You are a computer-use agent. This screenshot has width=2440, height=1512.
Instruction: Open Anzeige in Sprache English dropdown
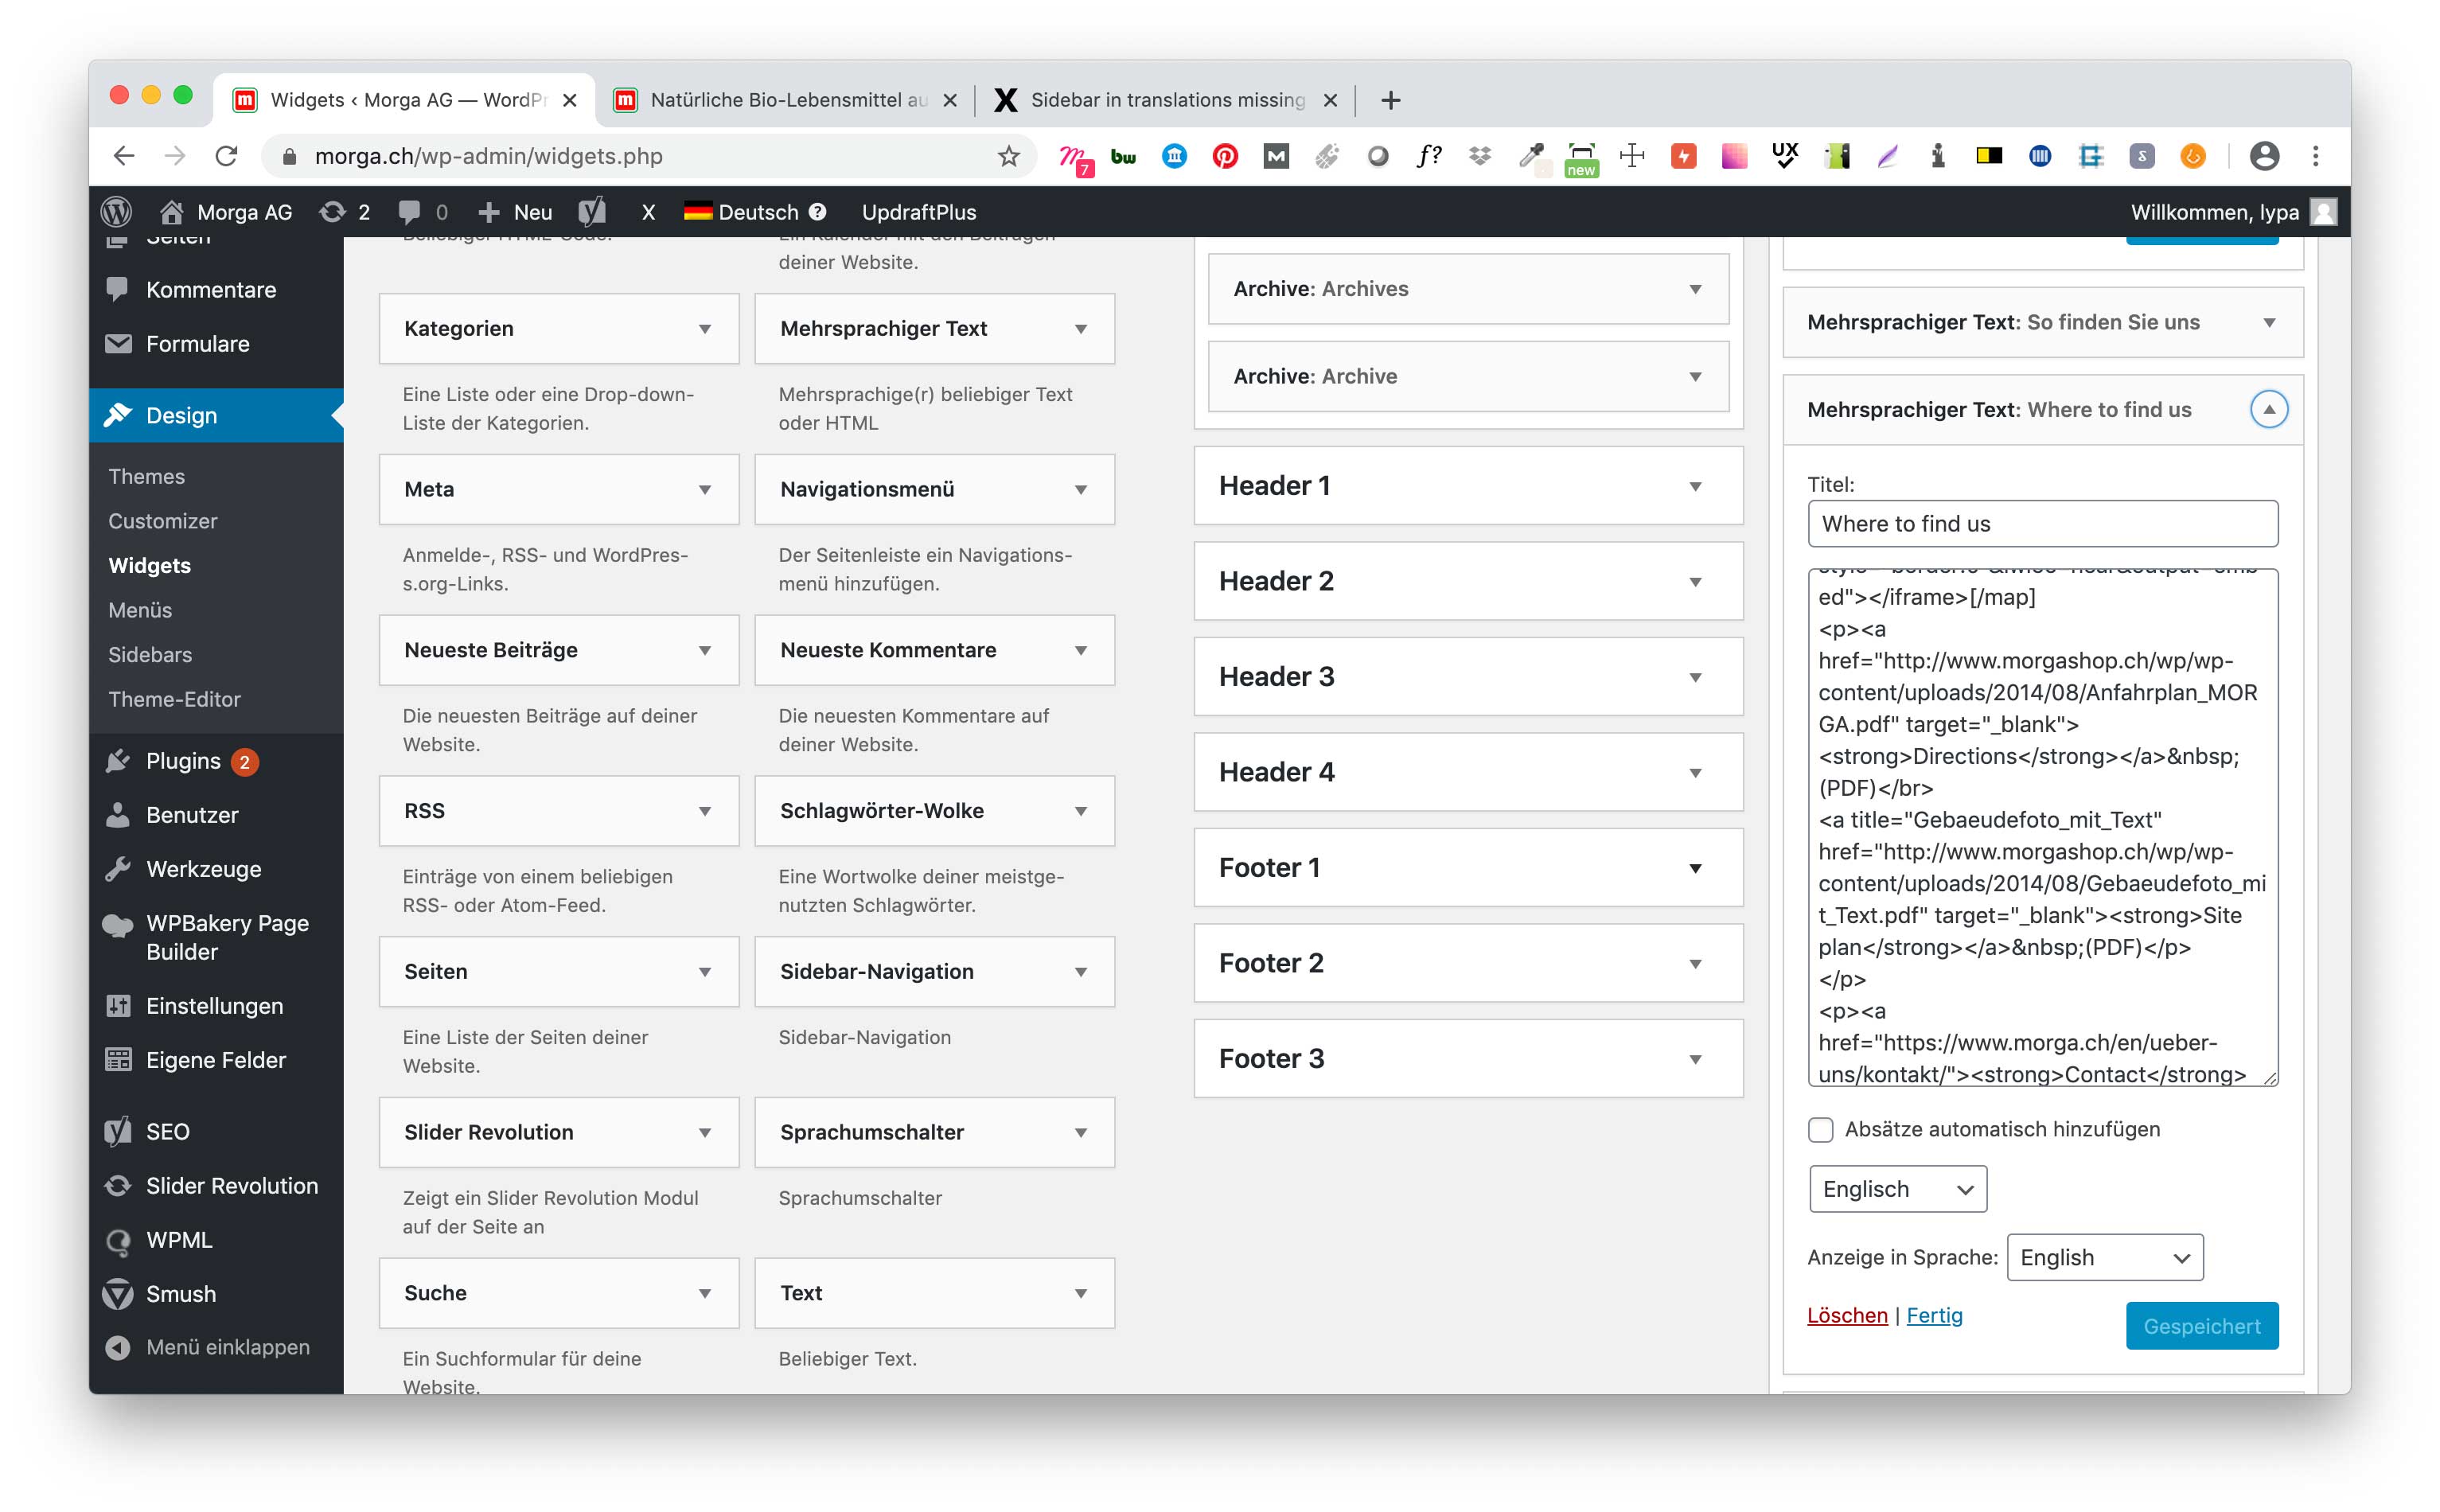(2104, 1257)
